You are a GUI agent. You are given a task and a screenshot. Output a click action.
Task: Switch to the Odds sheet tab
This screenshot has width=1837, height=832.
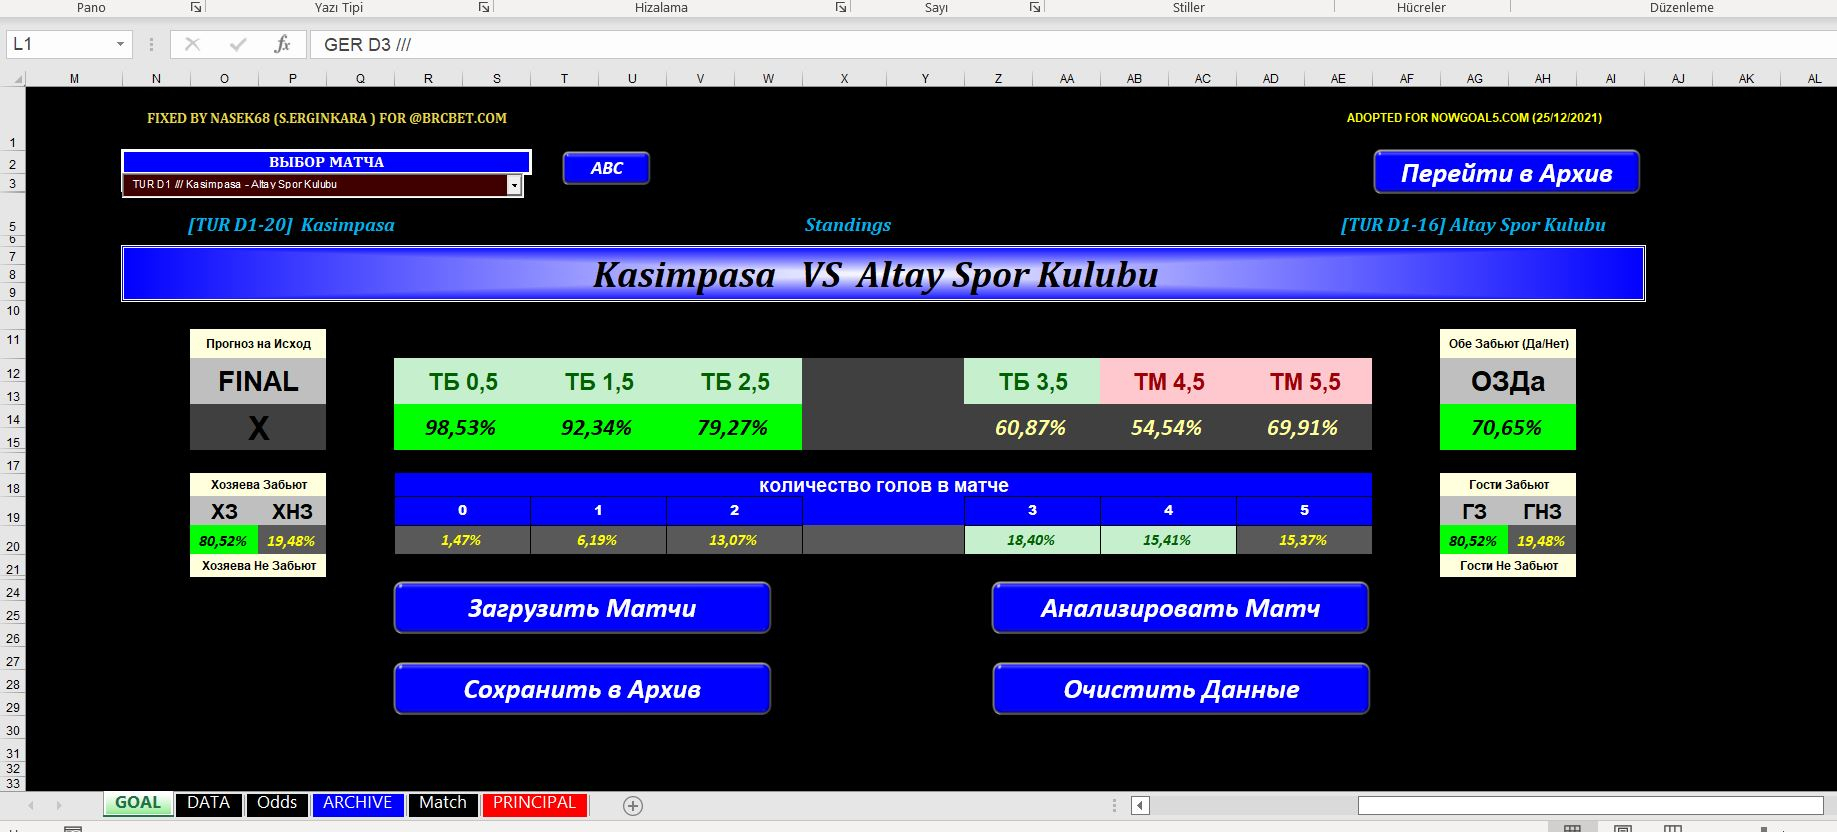[277, 803]
